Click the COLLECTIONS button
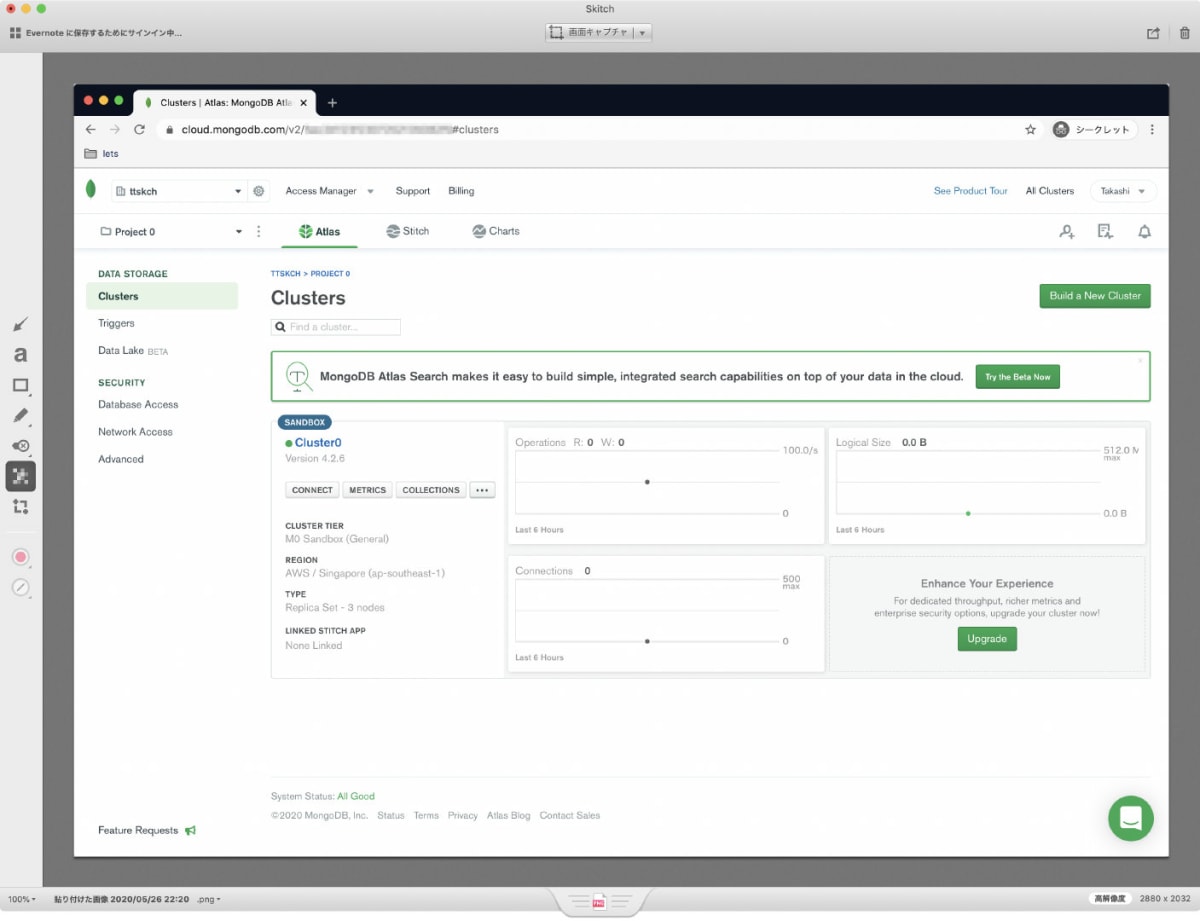 tap(431, 490)
